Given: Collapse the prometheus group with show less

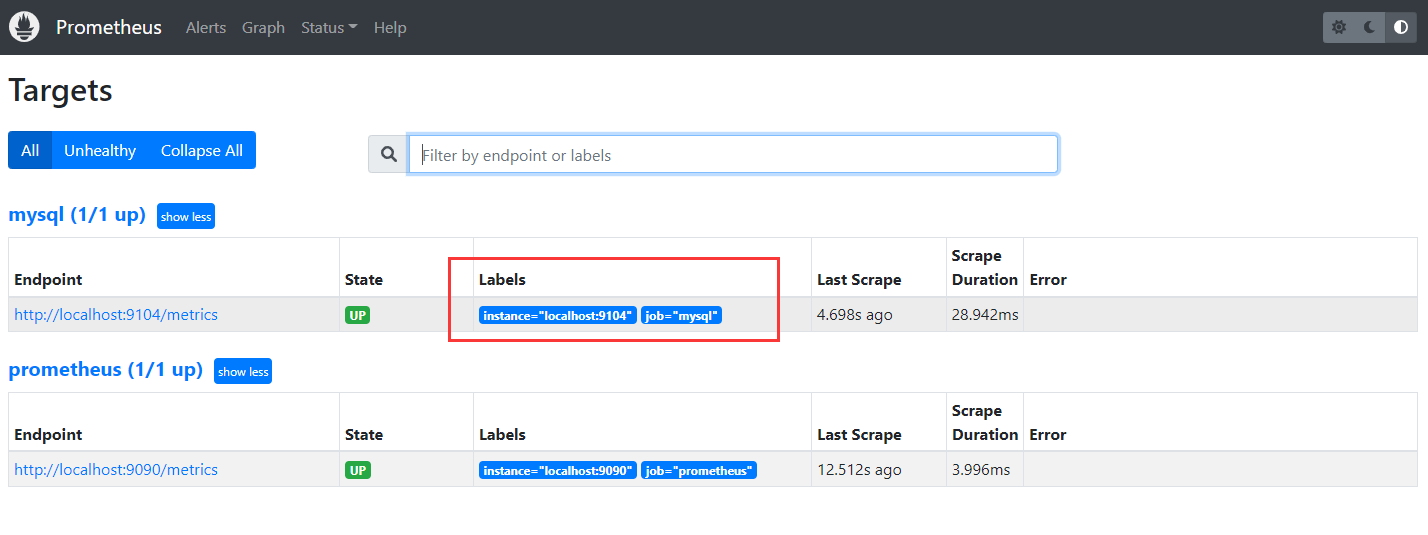Looking at the screenshot, I should click(243, 371).
